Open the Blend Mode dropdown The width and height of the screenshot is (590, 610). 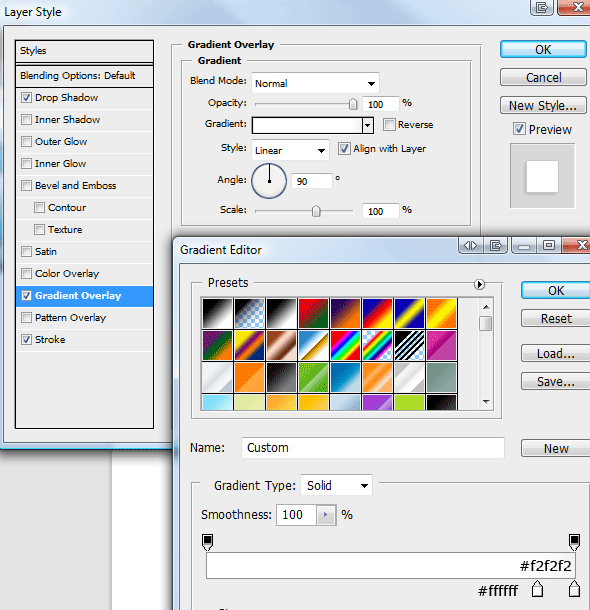315,83
